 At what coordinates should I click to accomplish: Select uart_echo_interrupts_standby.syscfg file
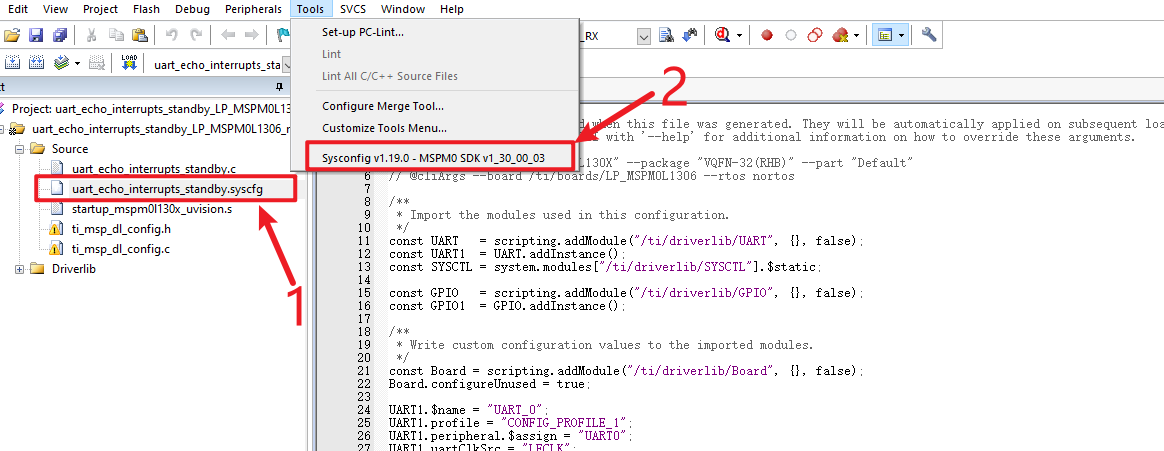167,188
